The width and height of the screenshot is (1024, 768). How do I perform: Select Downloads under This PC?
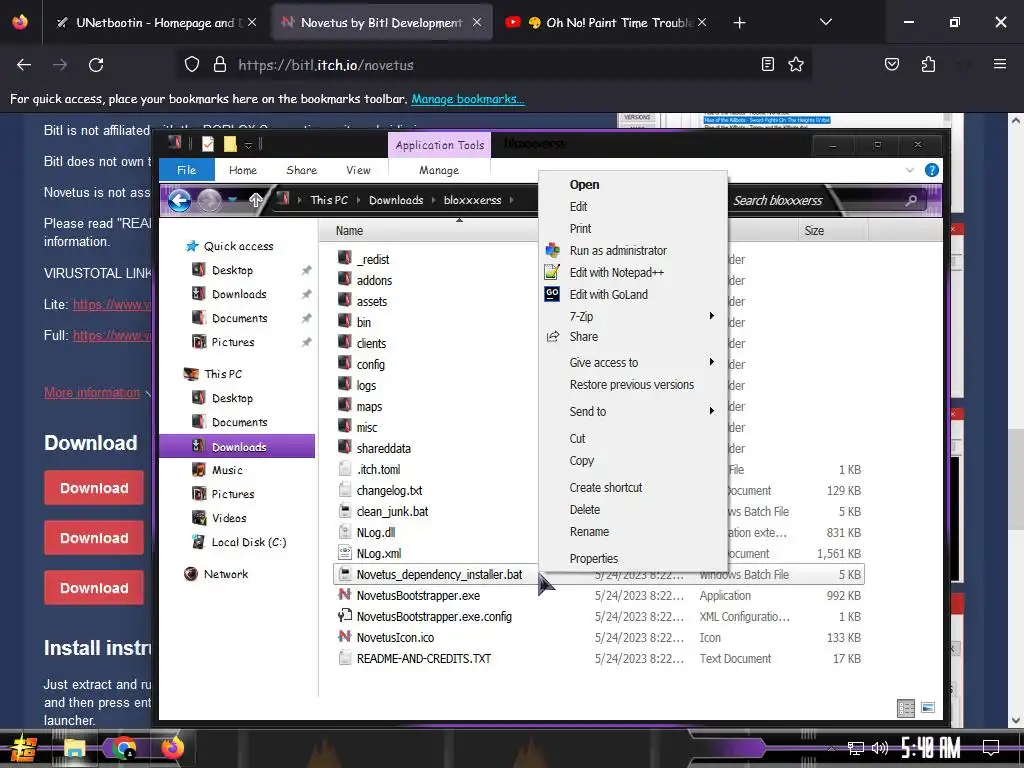pyautogui.click(x=238, y=447)
